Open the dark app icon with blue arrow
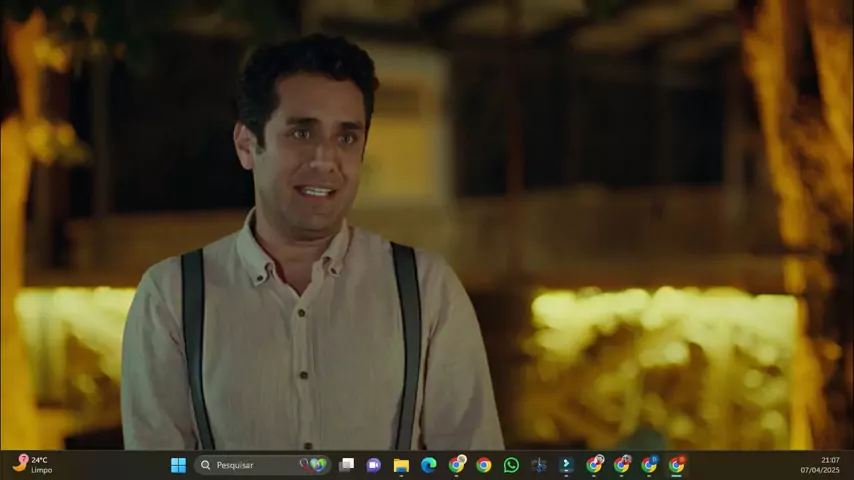Image resolution: width=854 pixels, height=480 pixels. tap(566, 465)
